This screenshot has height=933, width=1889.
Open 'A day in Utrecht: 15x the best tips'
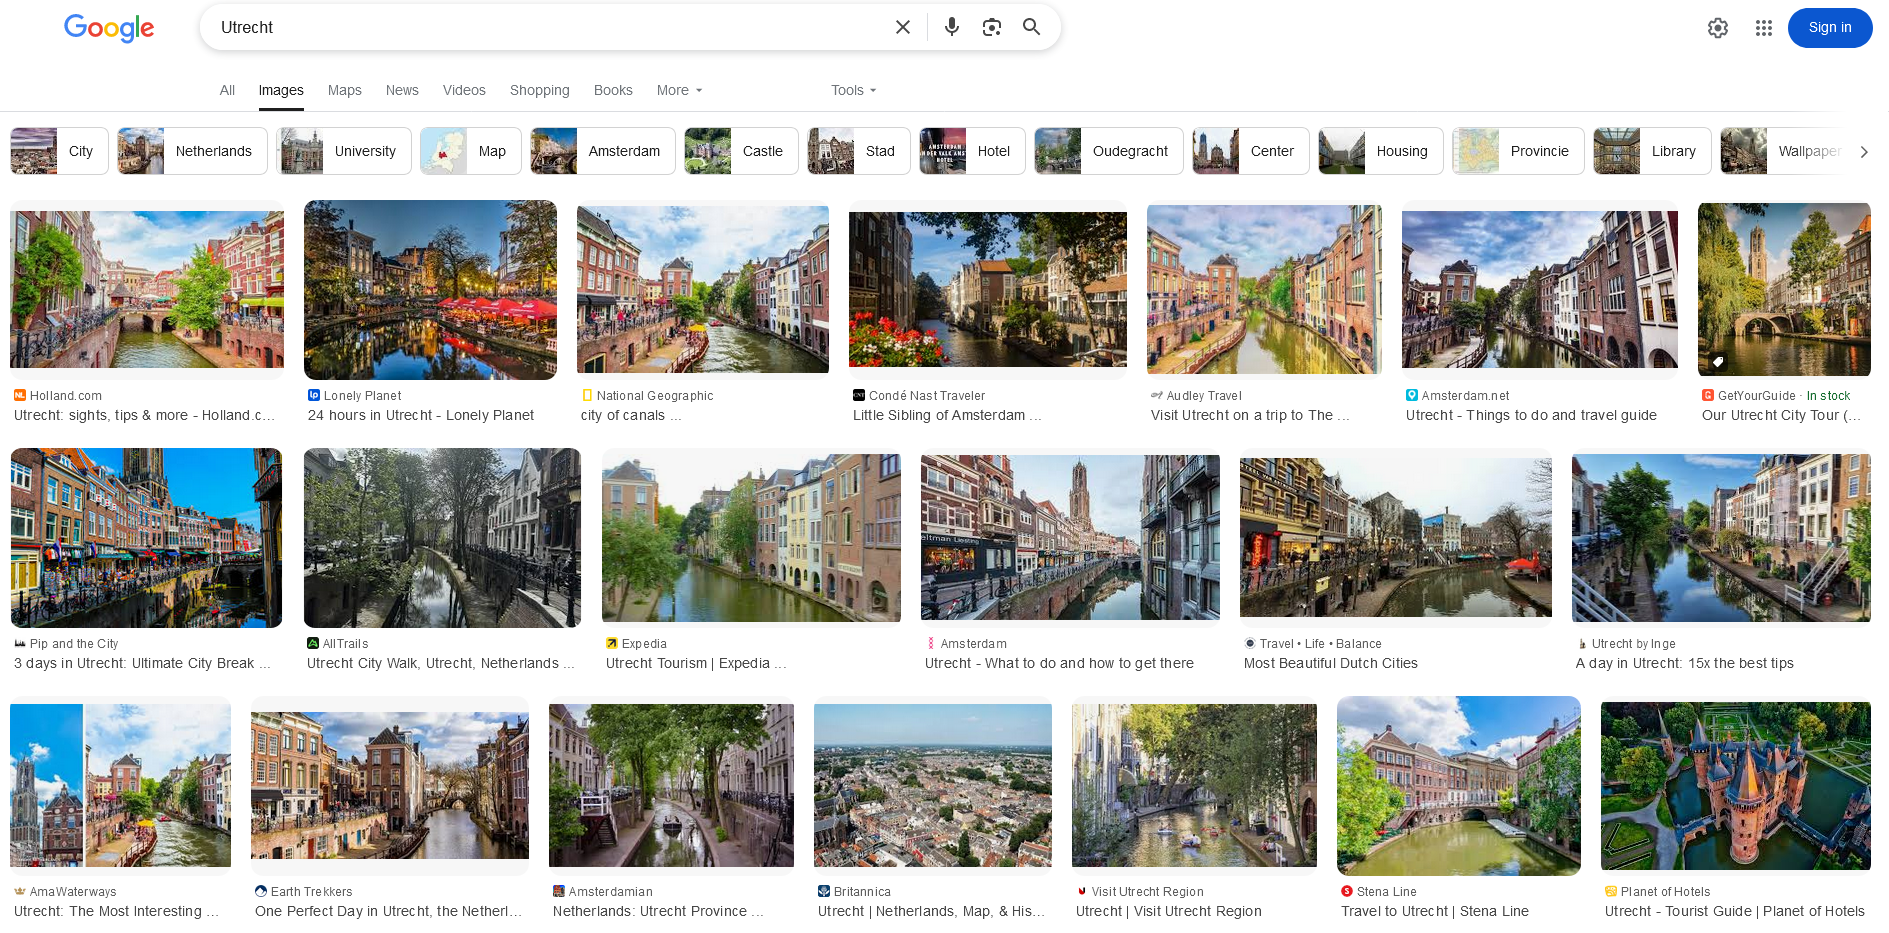tap(1685, 663)
